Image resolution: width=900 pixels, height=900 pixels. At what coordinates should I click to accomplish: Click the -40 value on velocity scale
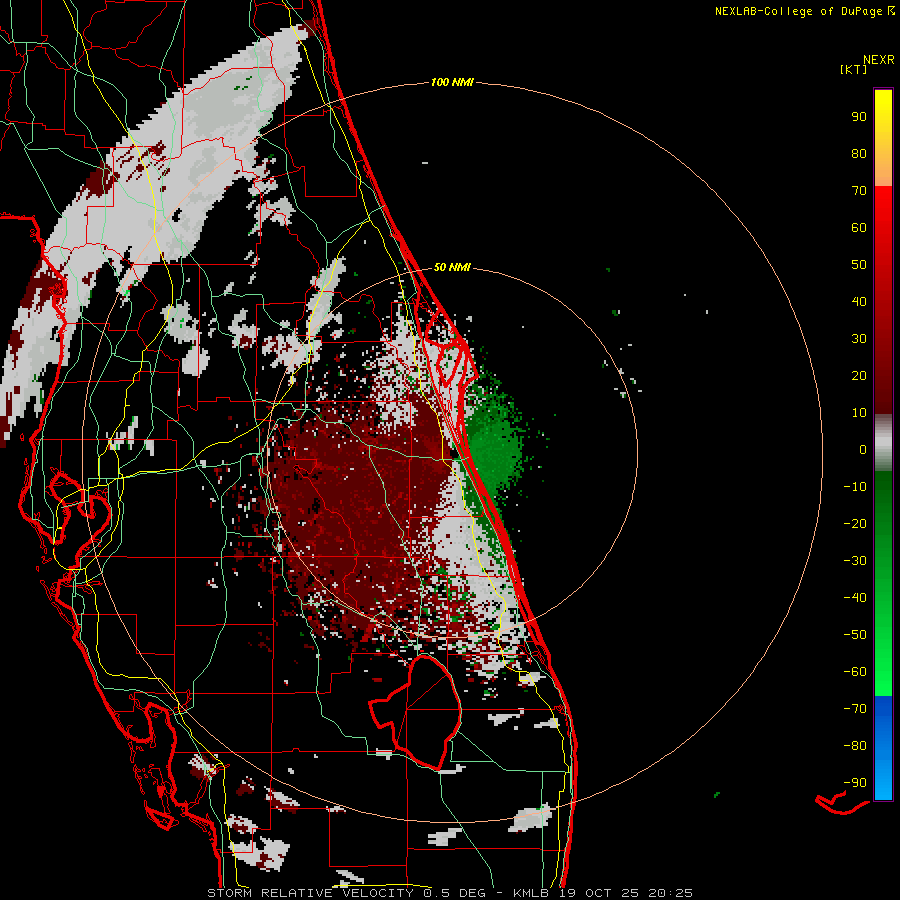(855, 598)
